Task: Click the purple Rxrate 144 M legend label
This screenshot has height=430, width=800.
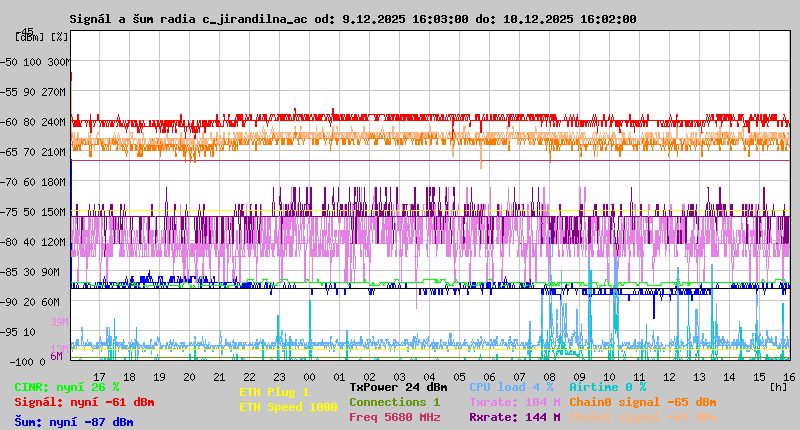Action: click(x=514, y=417)
